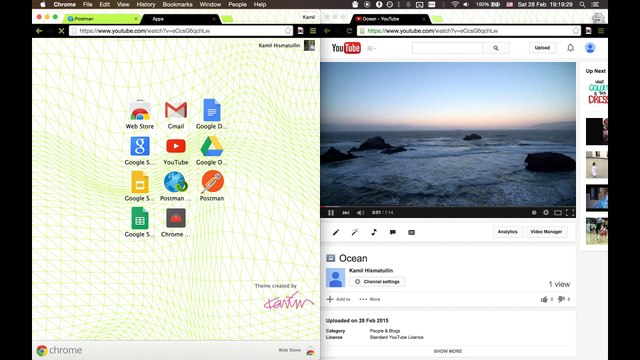Open the YouTube guide menu icon
640x360 pixels.
coord(371,48)
